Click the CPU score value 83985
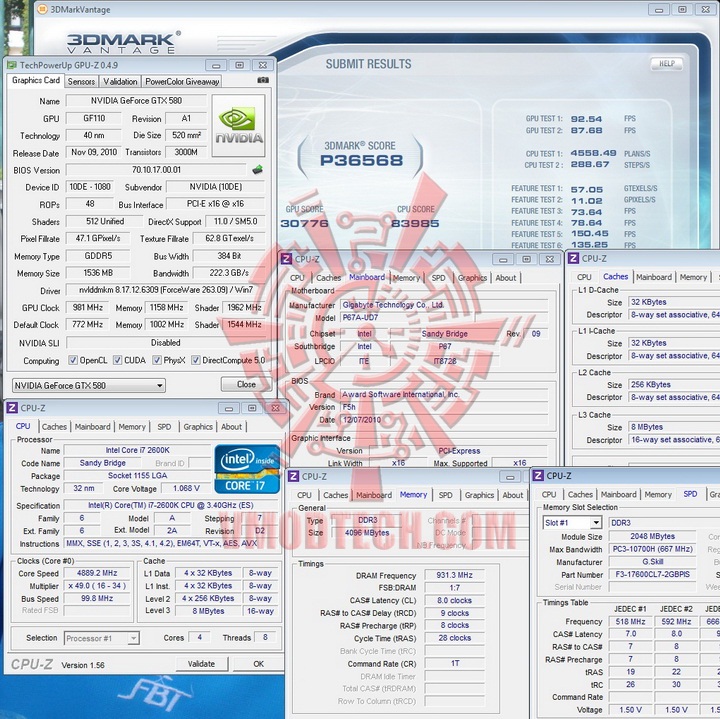The image size is (720, 719). (415, 224)
